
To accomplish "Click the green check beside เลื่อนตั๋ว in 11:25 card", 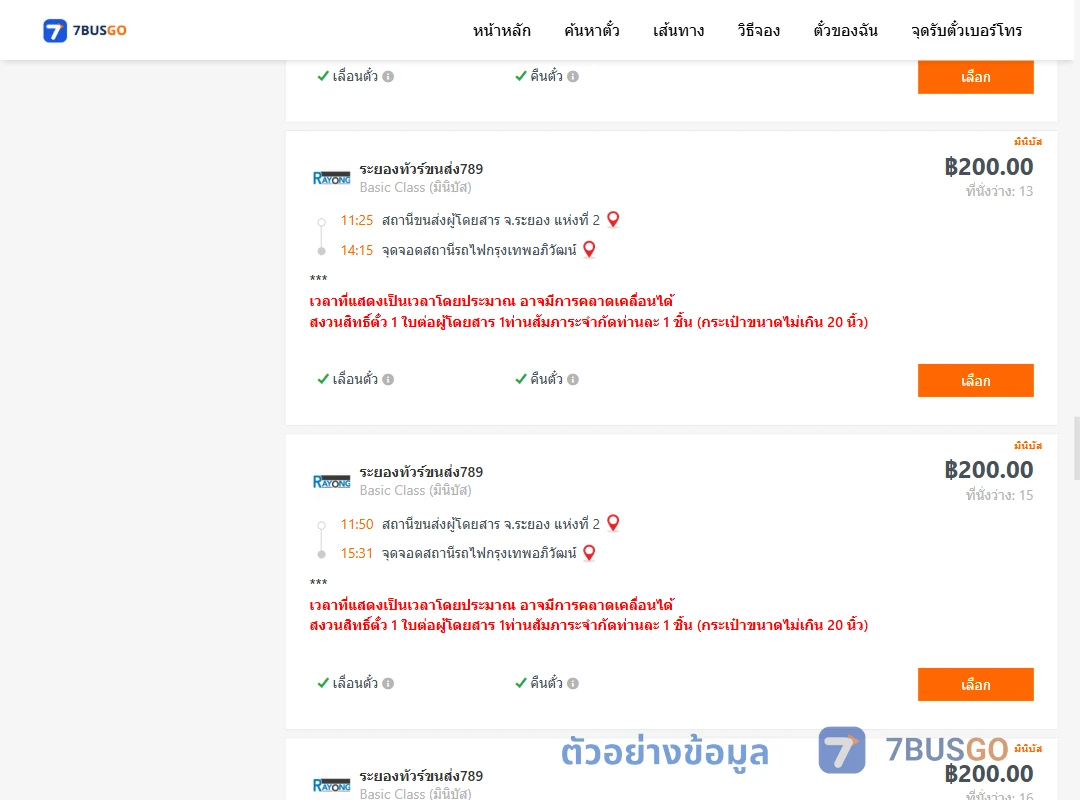I will point(323,379).
